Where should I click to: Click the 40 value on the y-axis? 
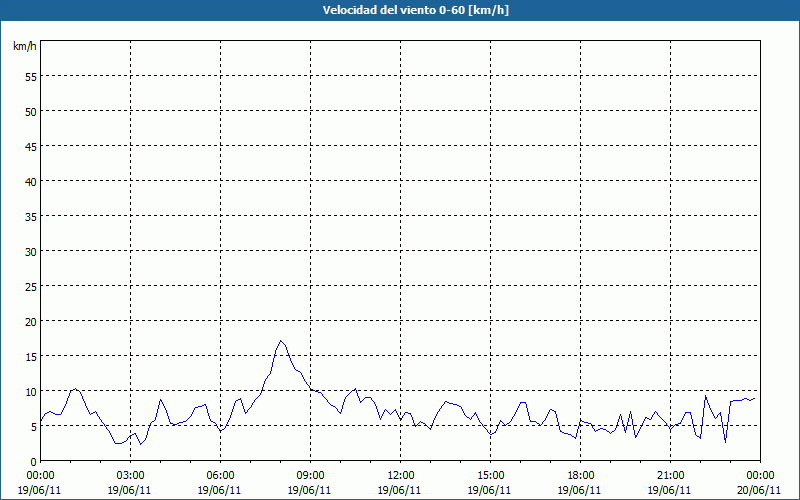(31, 182)
